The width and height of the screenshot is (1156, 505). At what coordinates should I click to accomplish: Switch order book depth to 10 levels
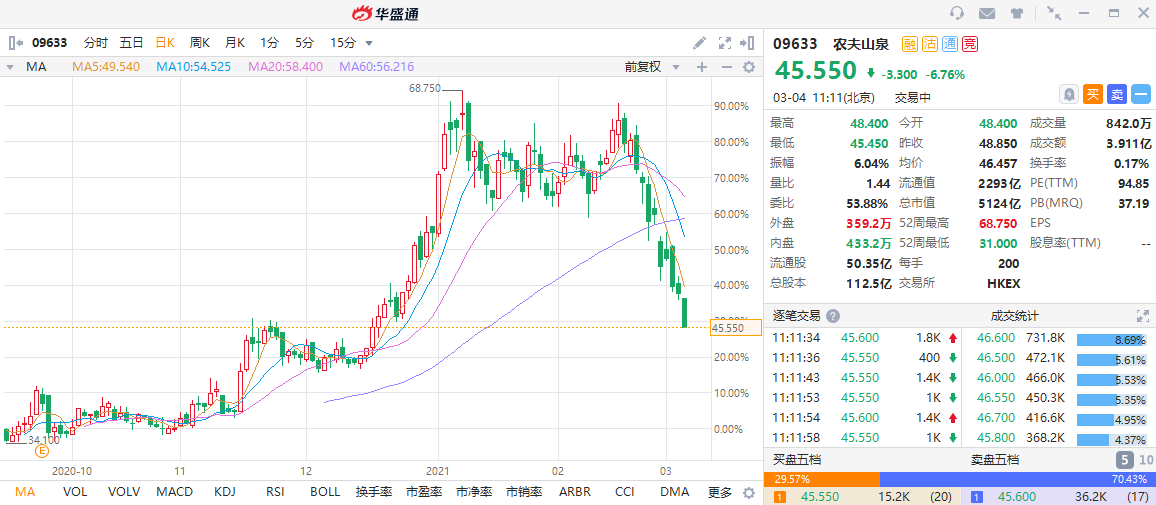pos(1146,460)
